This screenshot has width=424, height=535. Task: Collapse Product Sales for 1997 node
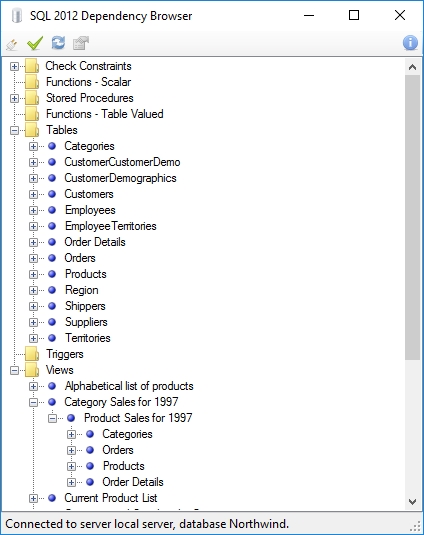point(53,418)
